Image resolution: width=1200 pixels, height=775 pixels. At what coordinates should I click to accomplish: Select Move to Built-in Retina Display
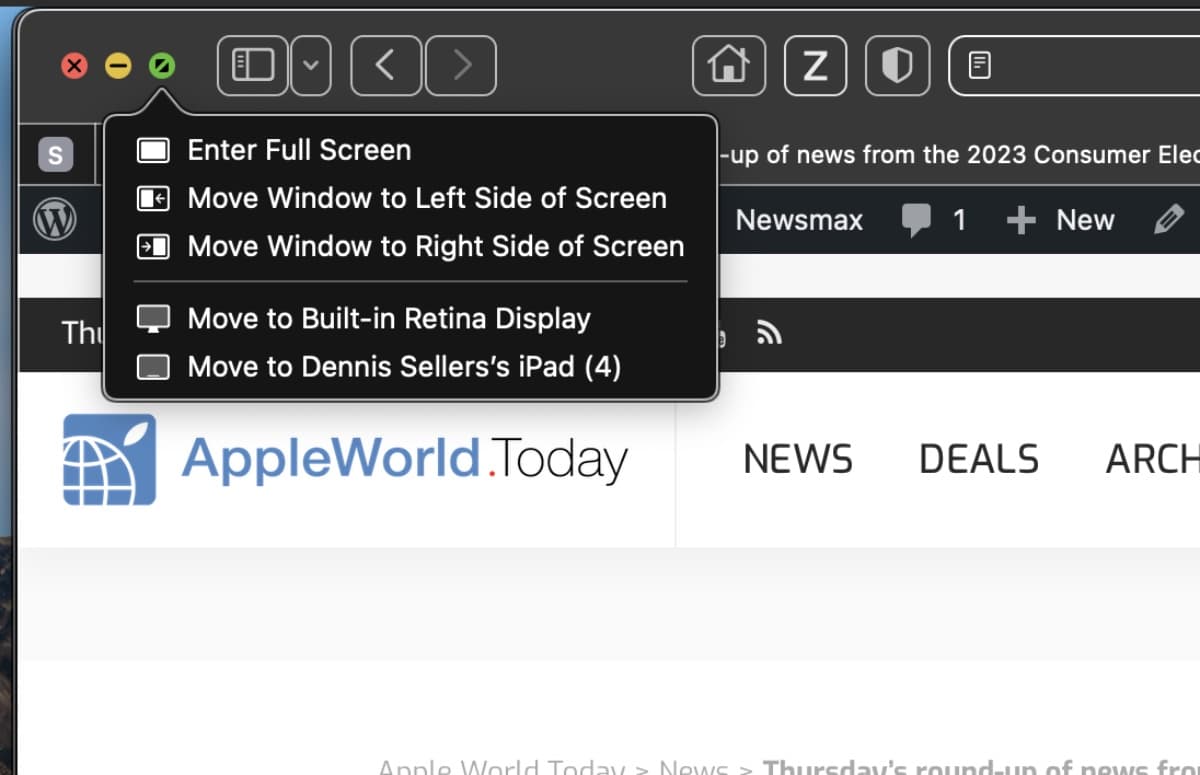[x=389, y=318]
